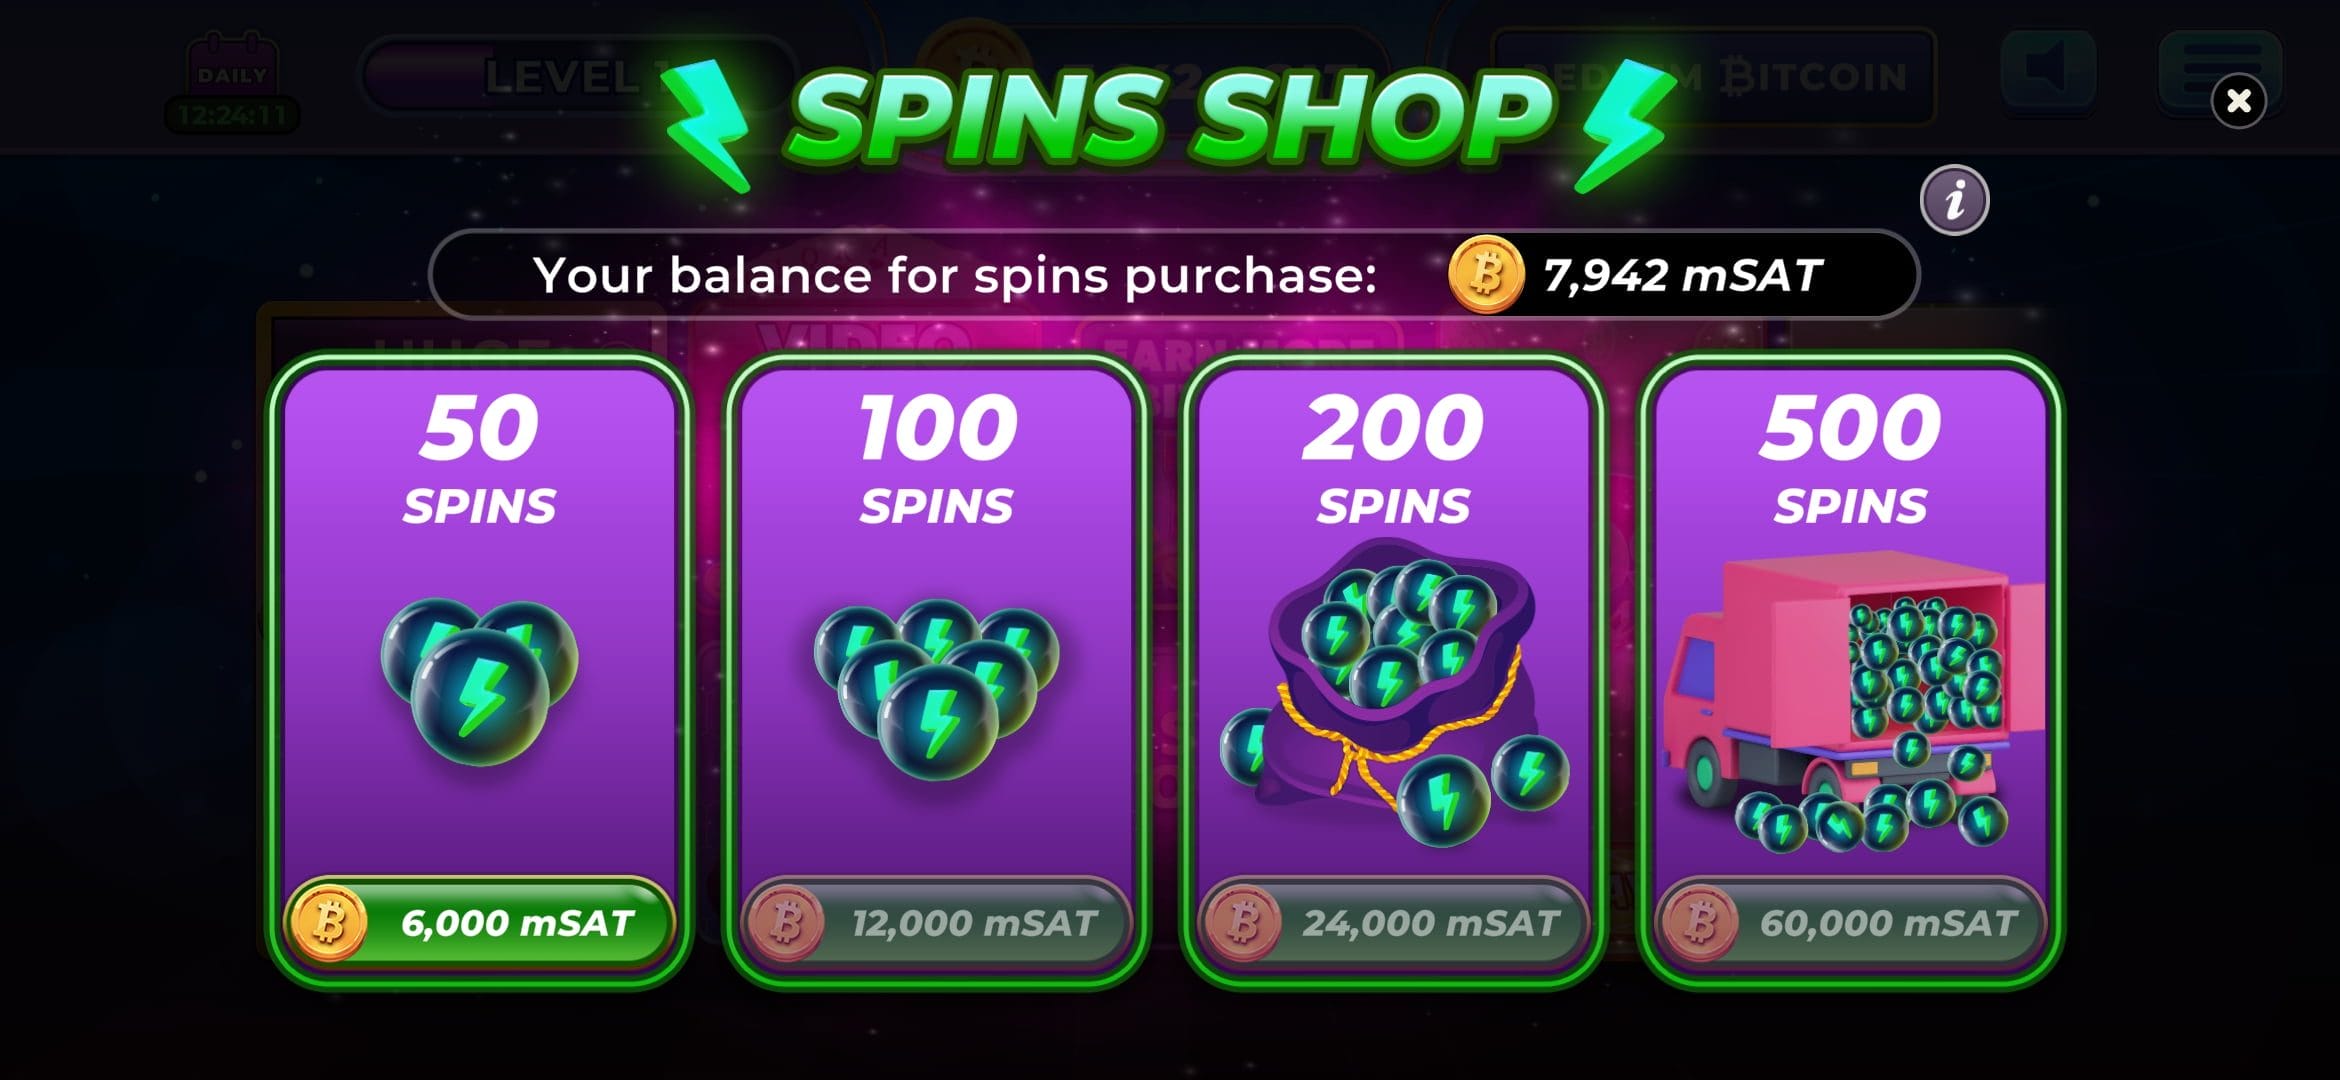Viewport: 2340px width, 1080px height.
Task: Click the Redeem Bitcoin button in background
Action: point(1714,77)
